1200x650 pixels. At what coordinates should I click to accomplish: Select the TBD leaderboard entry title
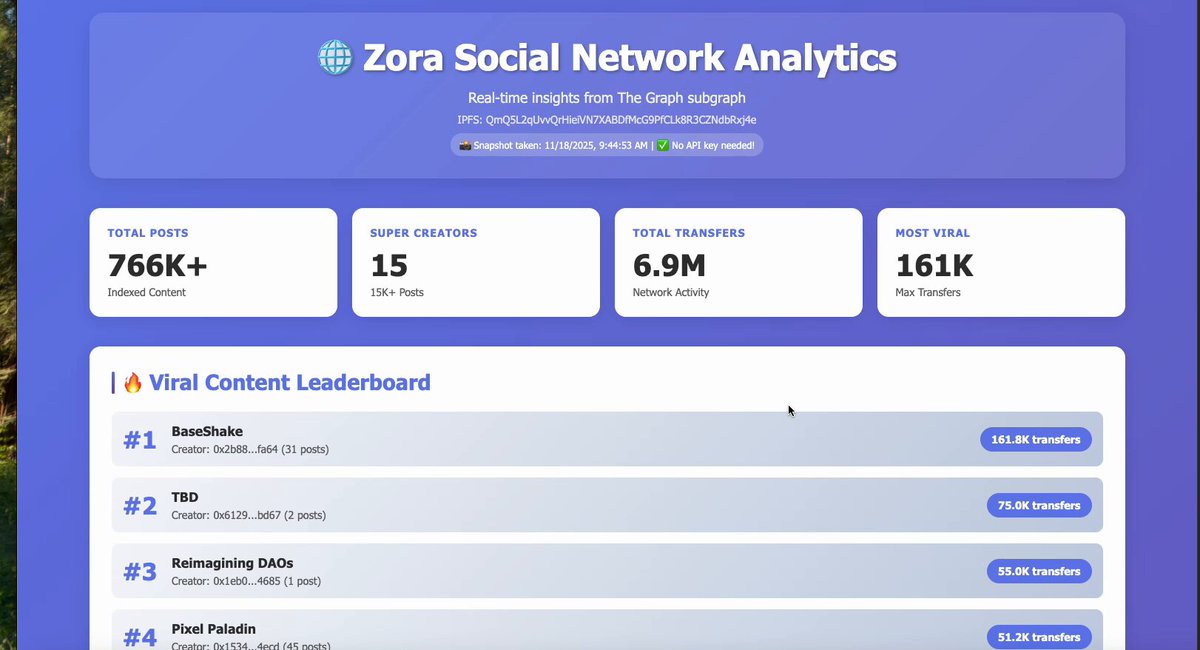click(185, 497)
